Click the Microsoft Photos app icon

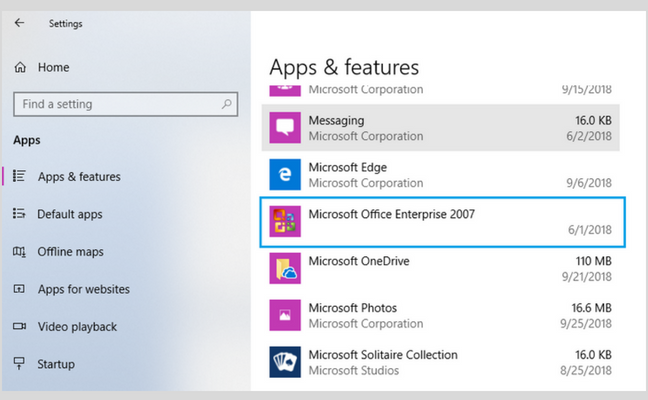285,315
